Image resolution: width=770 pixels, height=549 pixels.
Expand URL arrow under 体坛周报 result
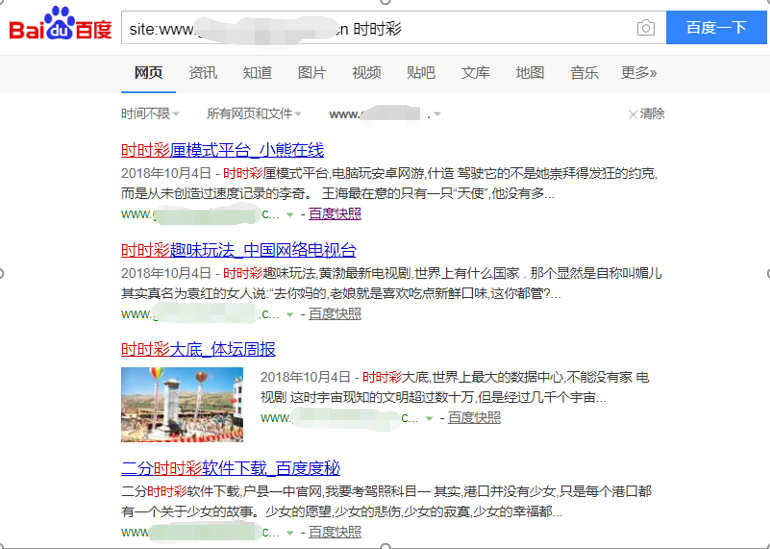coord(429,418)
